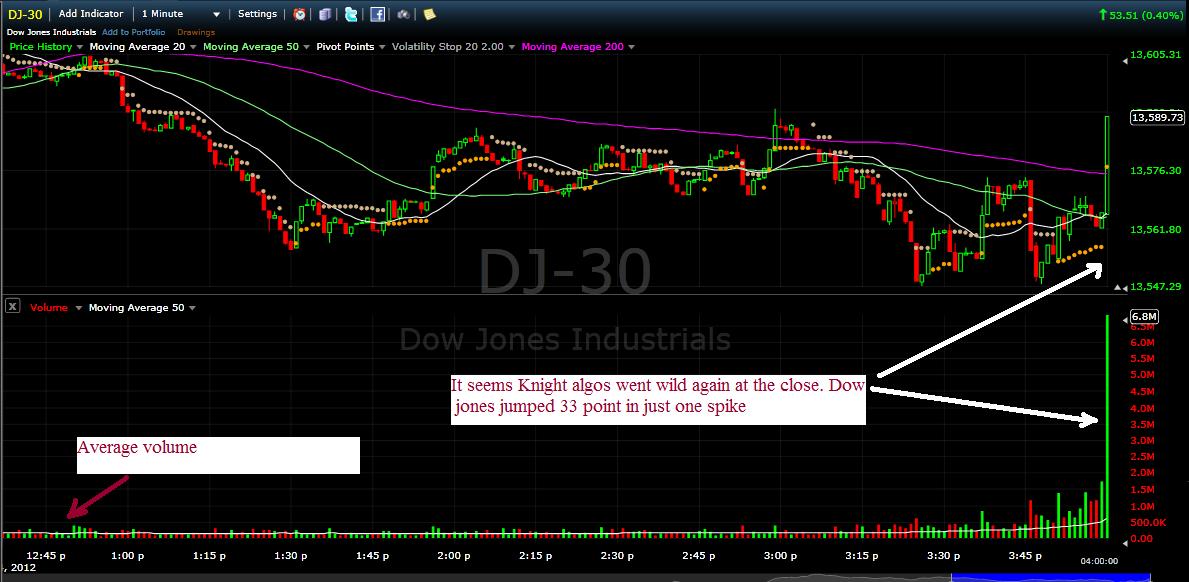This screenshot has width=1189, height=582.
Task: Open the Add Indicator menu
Action: tap(91, 13)
